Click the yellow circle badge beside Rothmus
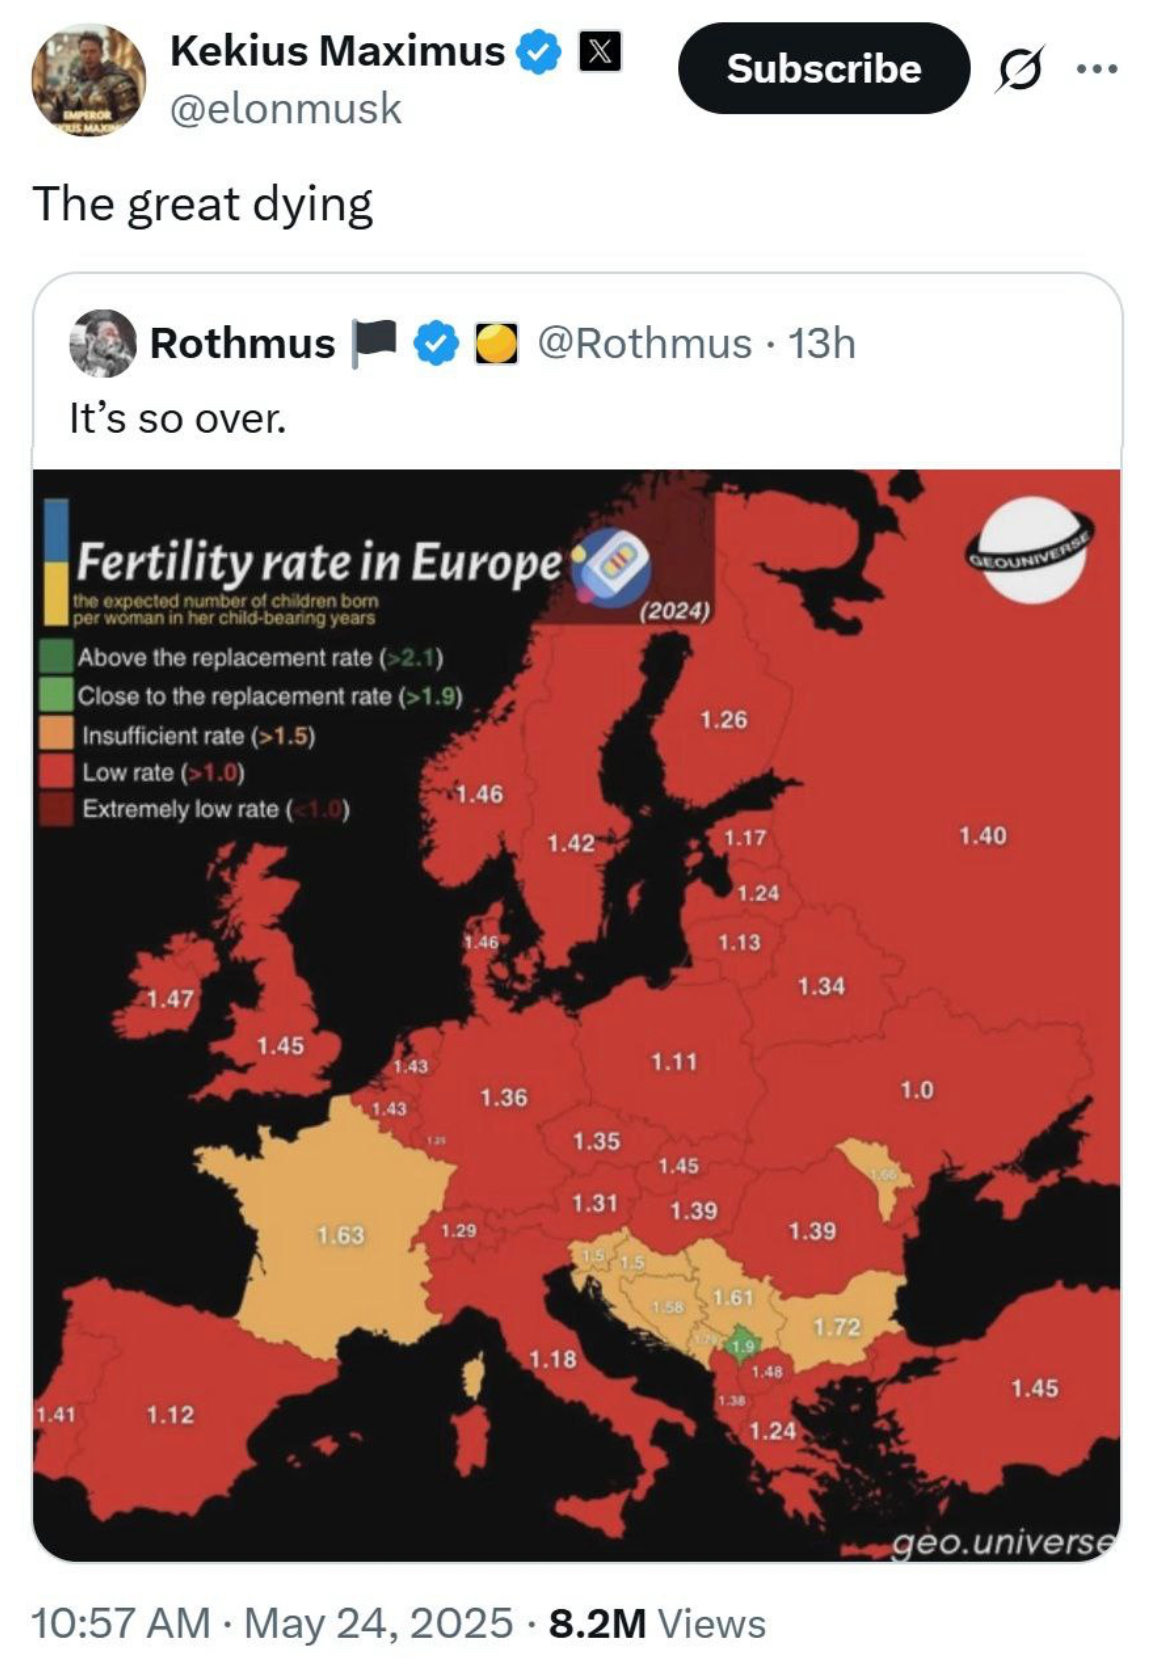This screenshot has height=1668, width=1153. 495,343
